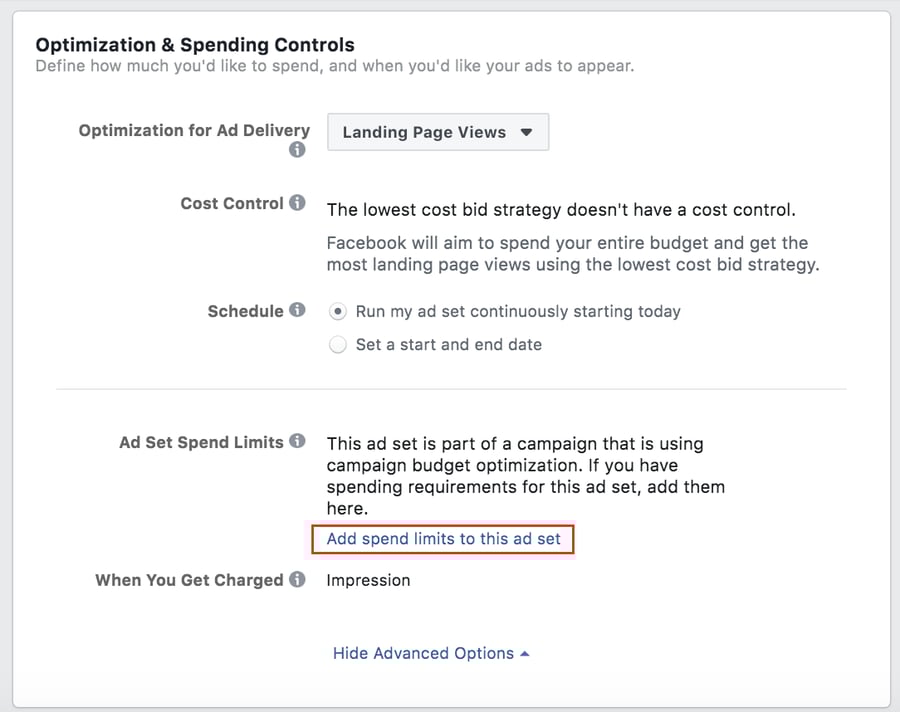
Task: Select "Run my ad set continuously starting today"
Action: (337, 311)
